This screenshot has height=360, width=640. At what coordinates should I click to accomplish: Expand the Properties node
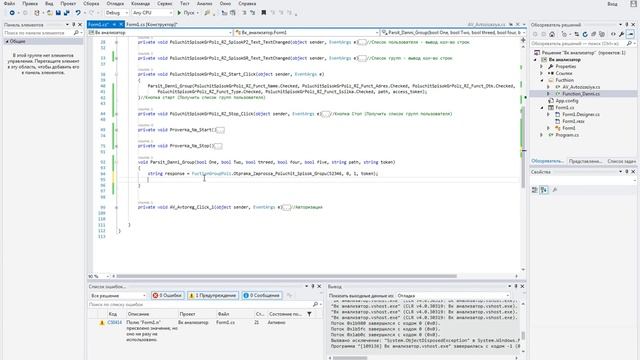542,66
